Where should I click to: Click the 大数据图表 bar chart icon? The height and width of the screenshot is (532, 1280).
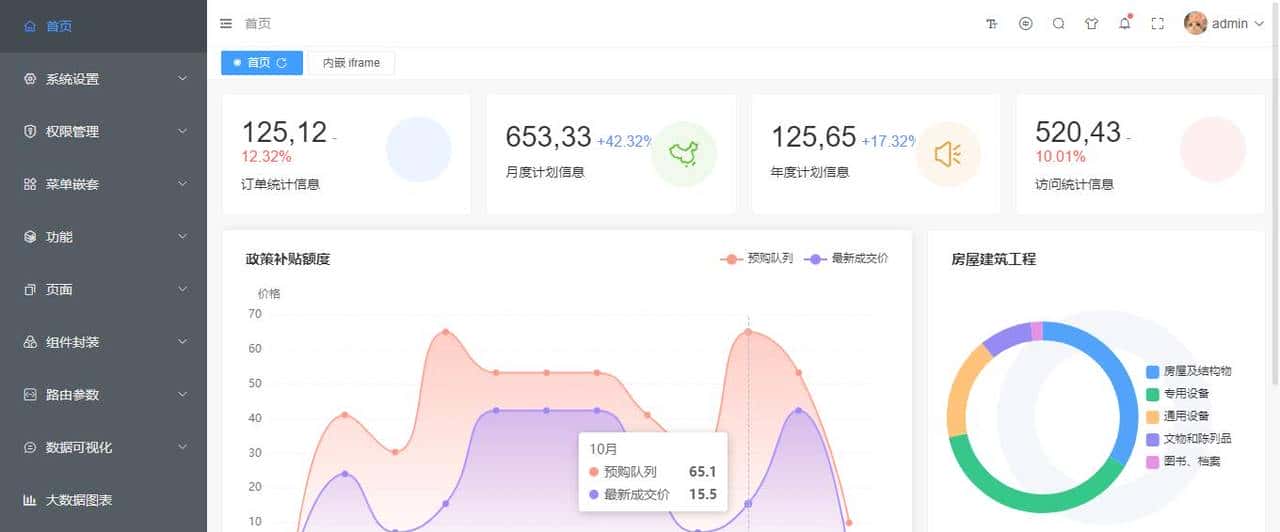click(30, 500)
